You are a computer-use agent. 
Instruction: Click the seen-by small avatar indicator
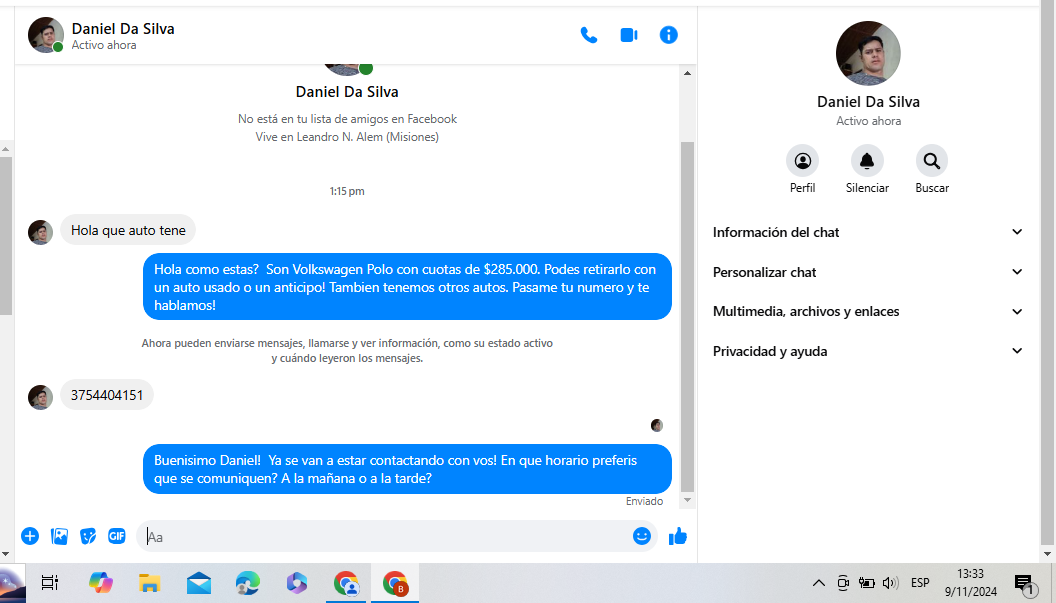657,425
